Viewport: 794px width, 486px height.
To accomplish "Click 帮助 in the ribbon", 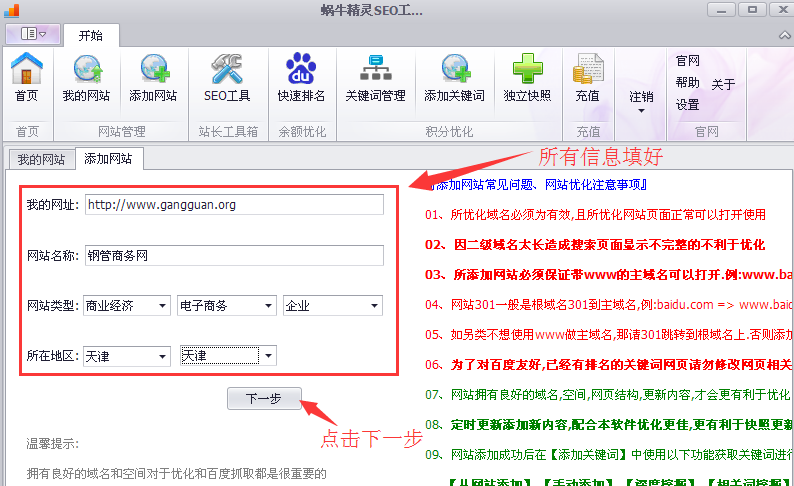I will click(x=687, y=83).
